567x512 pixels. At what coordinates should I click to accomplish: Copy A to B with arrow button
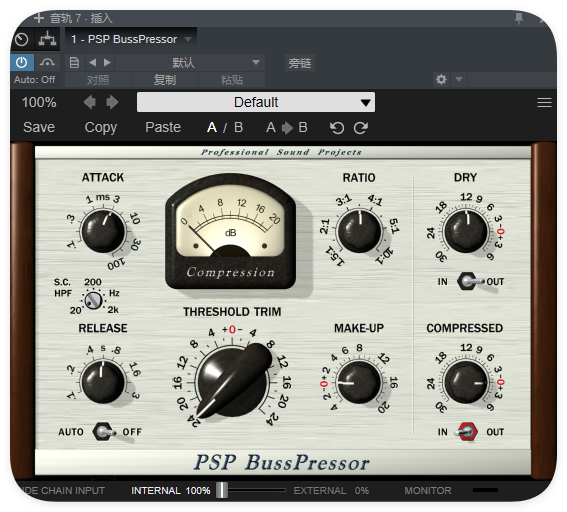[x=287, y=128]
